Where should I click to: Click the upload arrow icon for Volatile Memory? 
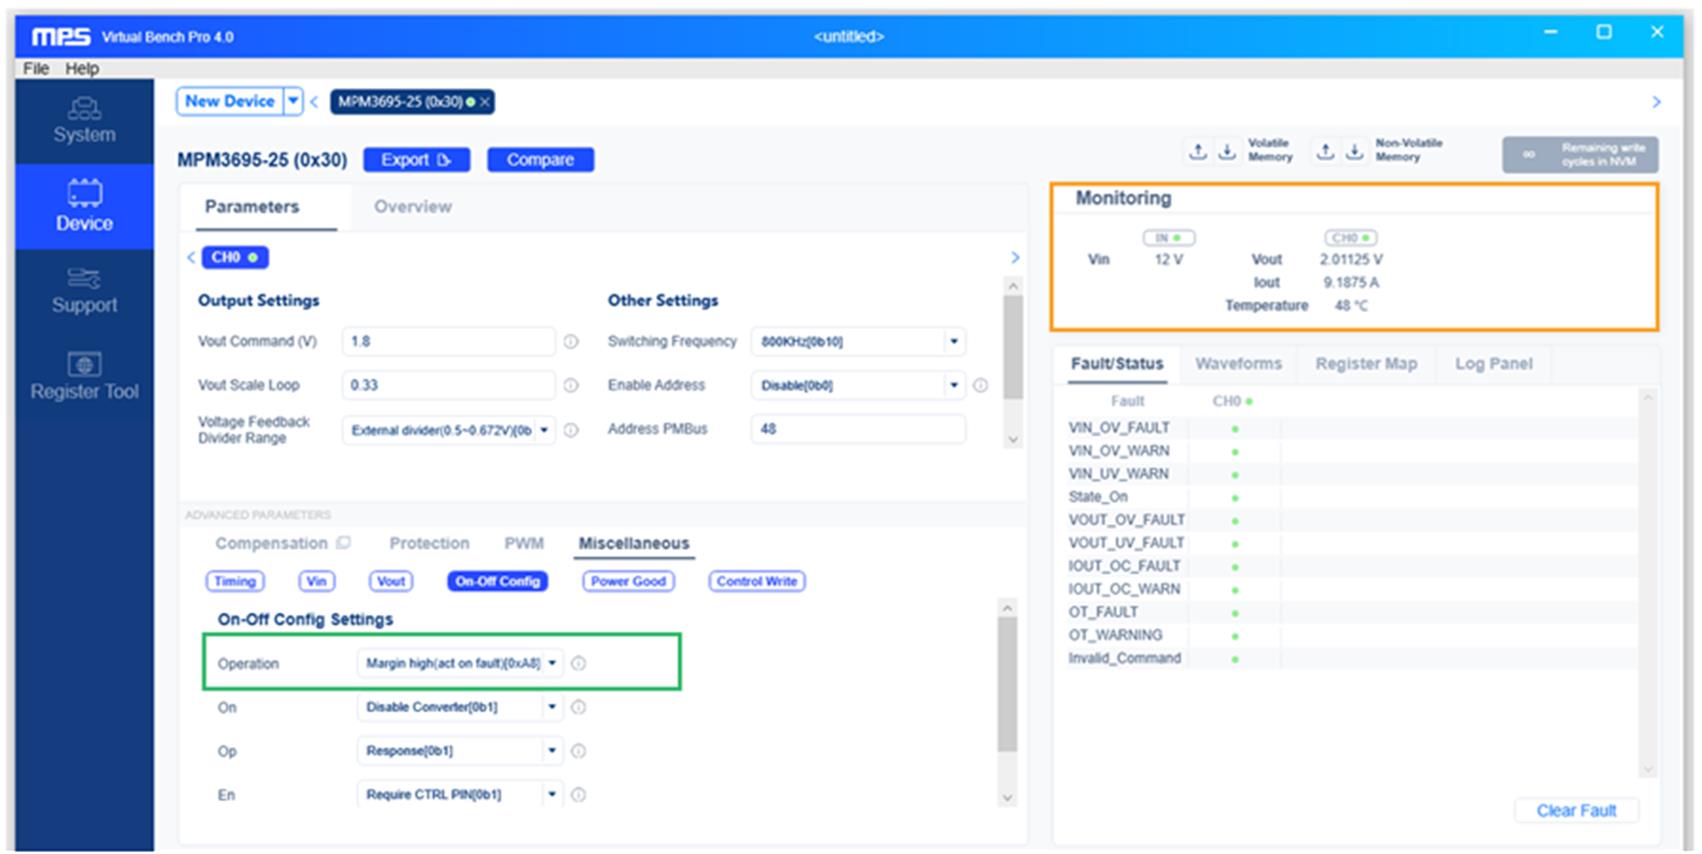pyautogui.click(x=1197, y=151)
